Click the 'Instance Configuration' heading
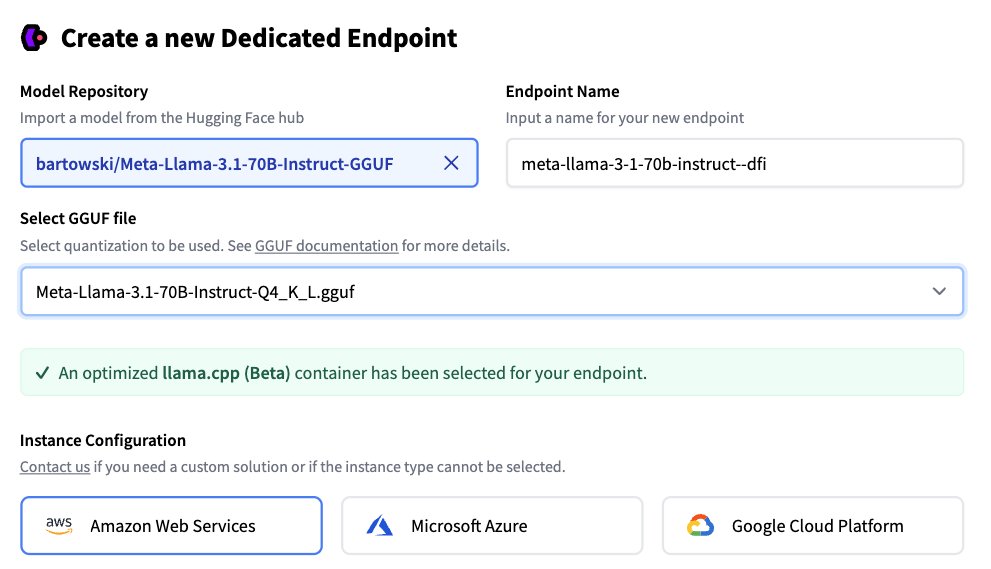 [x=103, y=441]
